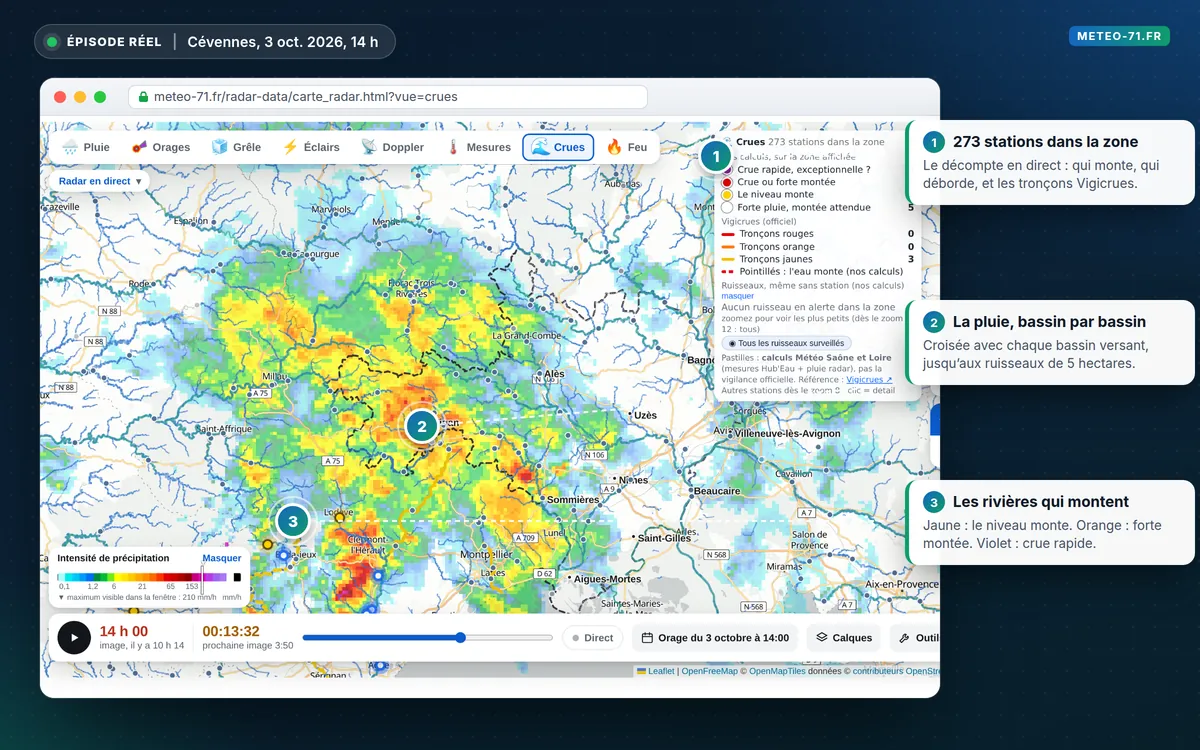The width and height of the screenshot is (1200, 750).
Task: Click the Crues wave icon
Action: coord(540,147)
